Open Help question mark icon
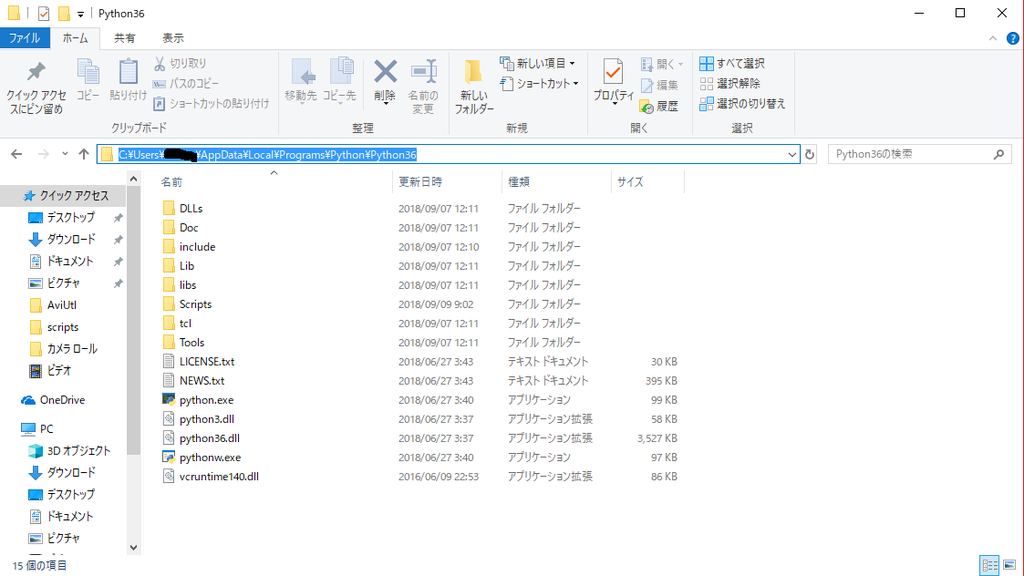1024x576 pixels. point(1013,39)
